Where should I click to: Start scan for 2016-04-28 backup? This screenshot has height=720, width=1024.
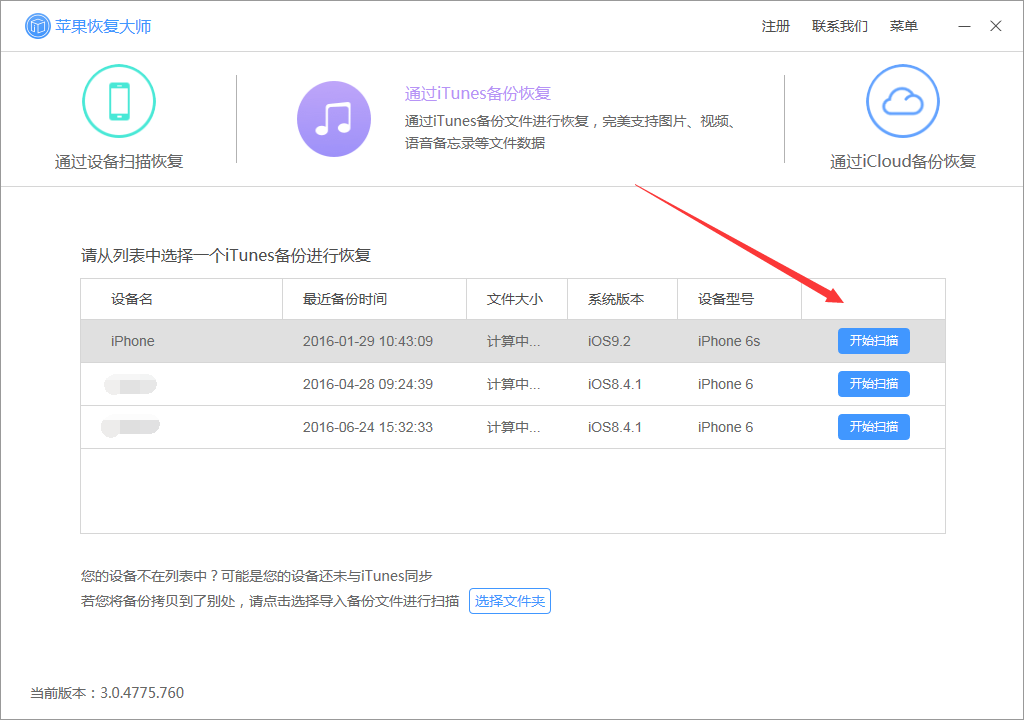pyautogui.click(x=874, y=384)
